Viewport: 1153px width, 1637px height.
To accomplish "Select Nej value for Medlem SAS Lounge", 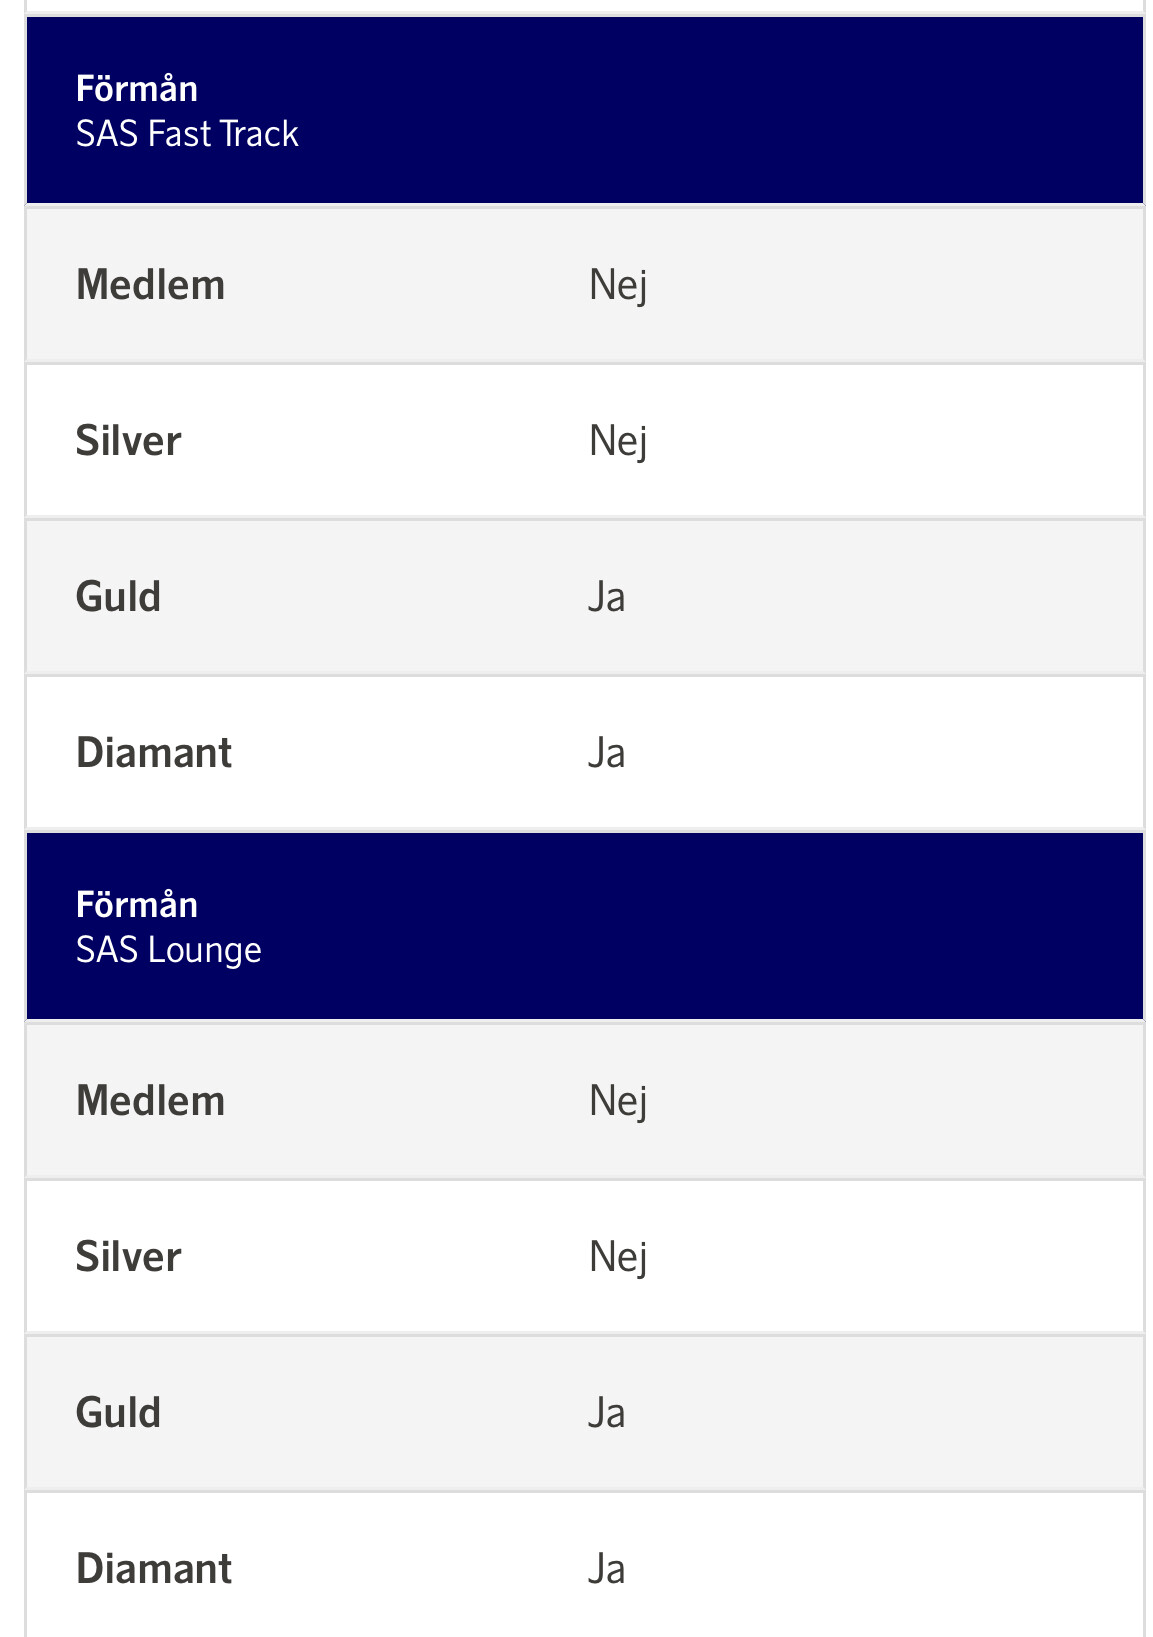I will point(618,1102).
